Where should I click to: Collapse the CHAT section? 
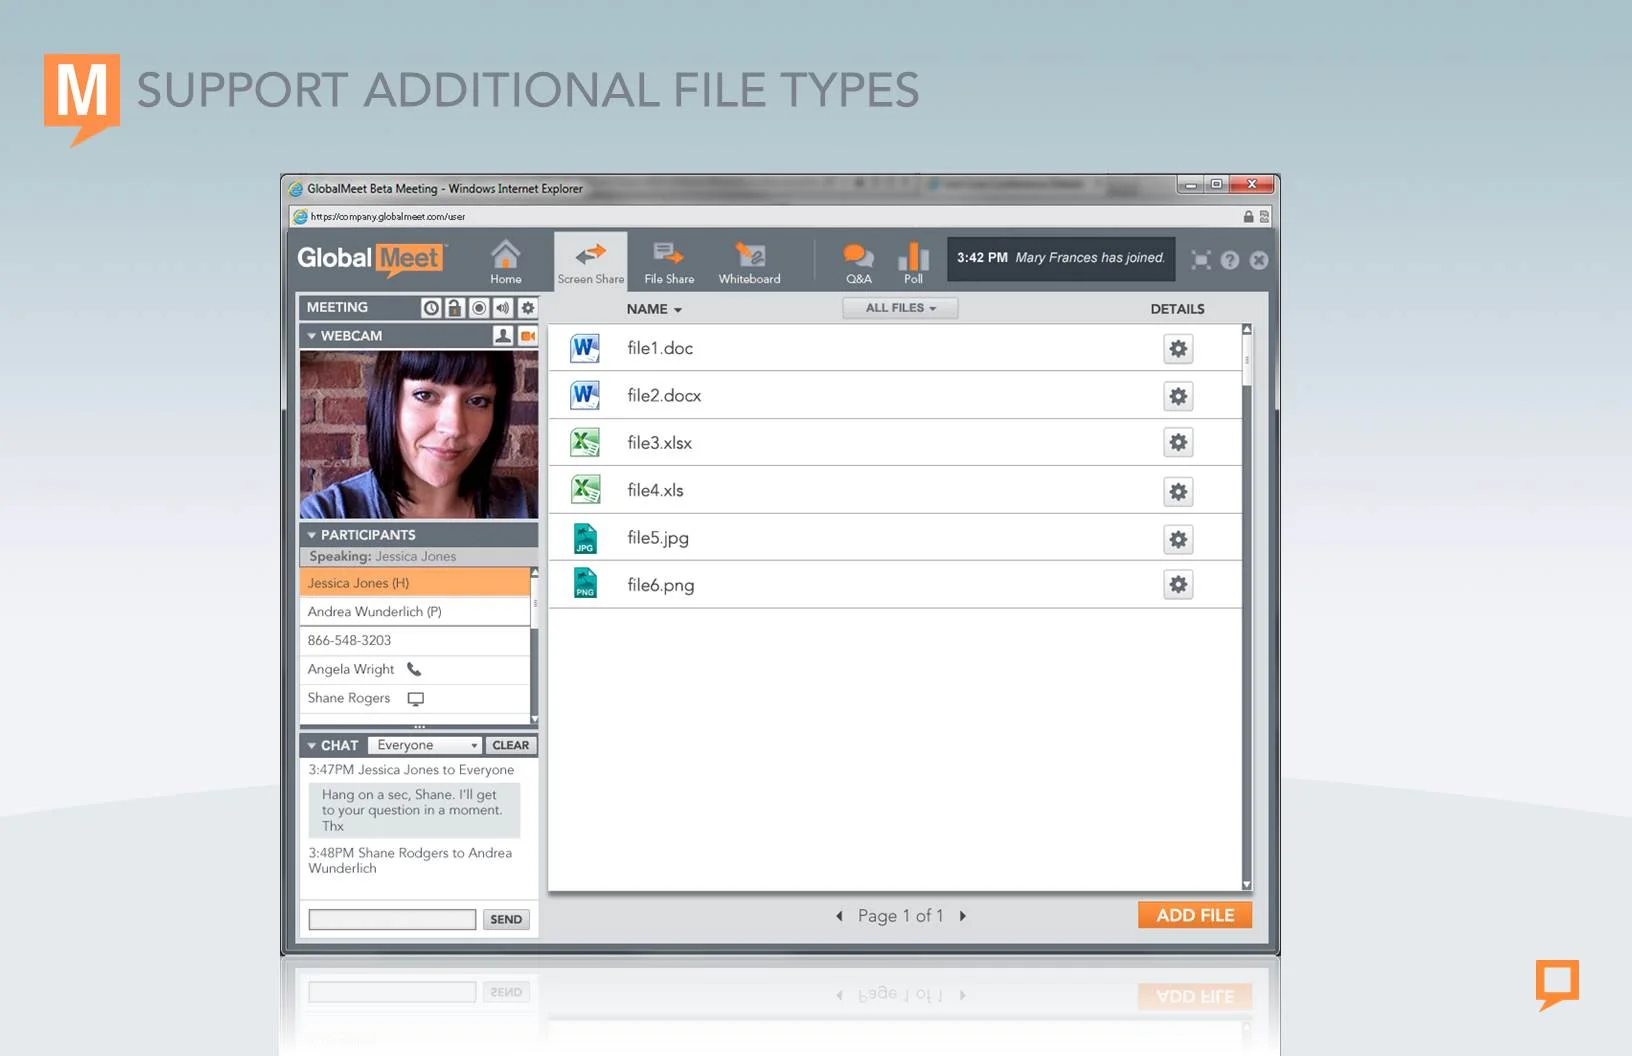[312, 746]
